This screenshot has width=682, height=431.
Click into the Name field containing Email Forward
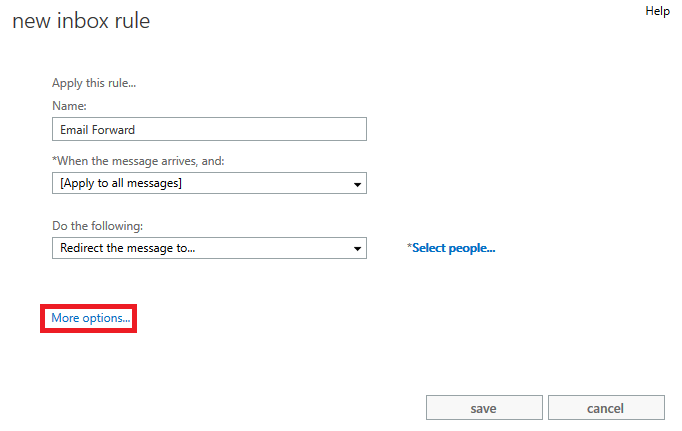click(x=209, y=129)
